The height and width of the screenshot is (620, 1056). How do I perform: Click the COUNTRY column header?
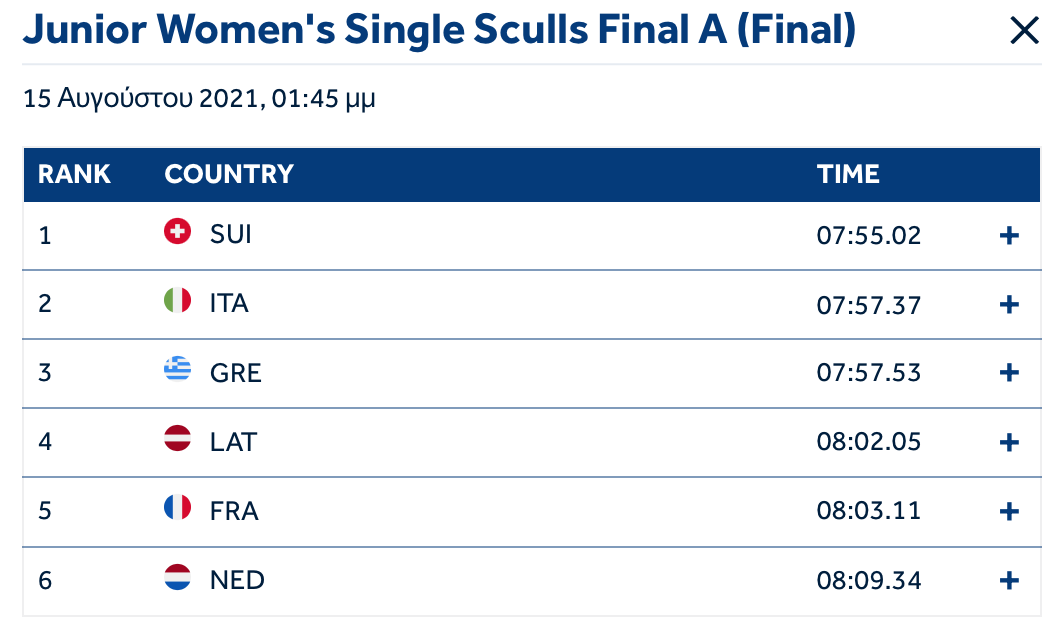(229, 174)
